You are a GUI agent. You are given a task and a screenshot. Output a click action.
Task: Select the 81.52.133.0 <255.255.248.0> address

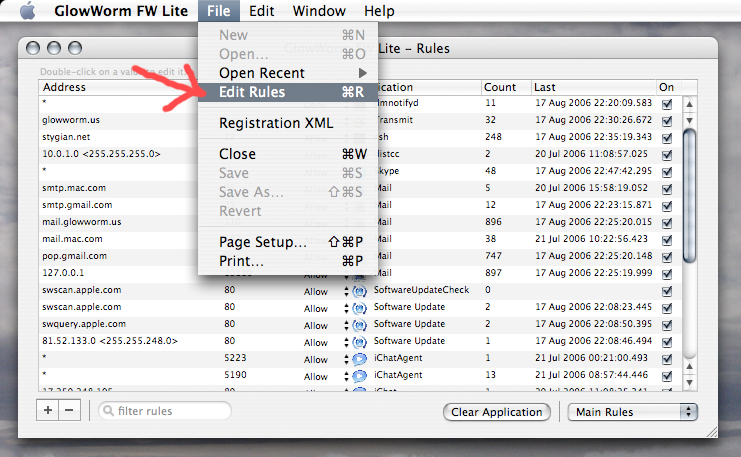(110, 341)
